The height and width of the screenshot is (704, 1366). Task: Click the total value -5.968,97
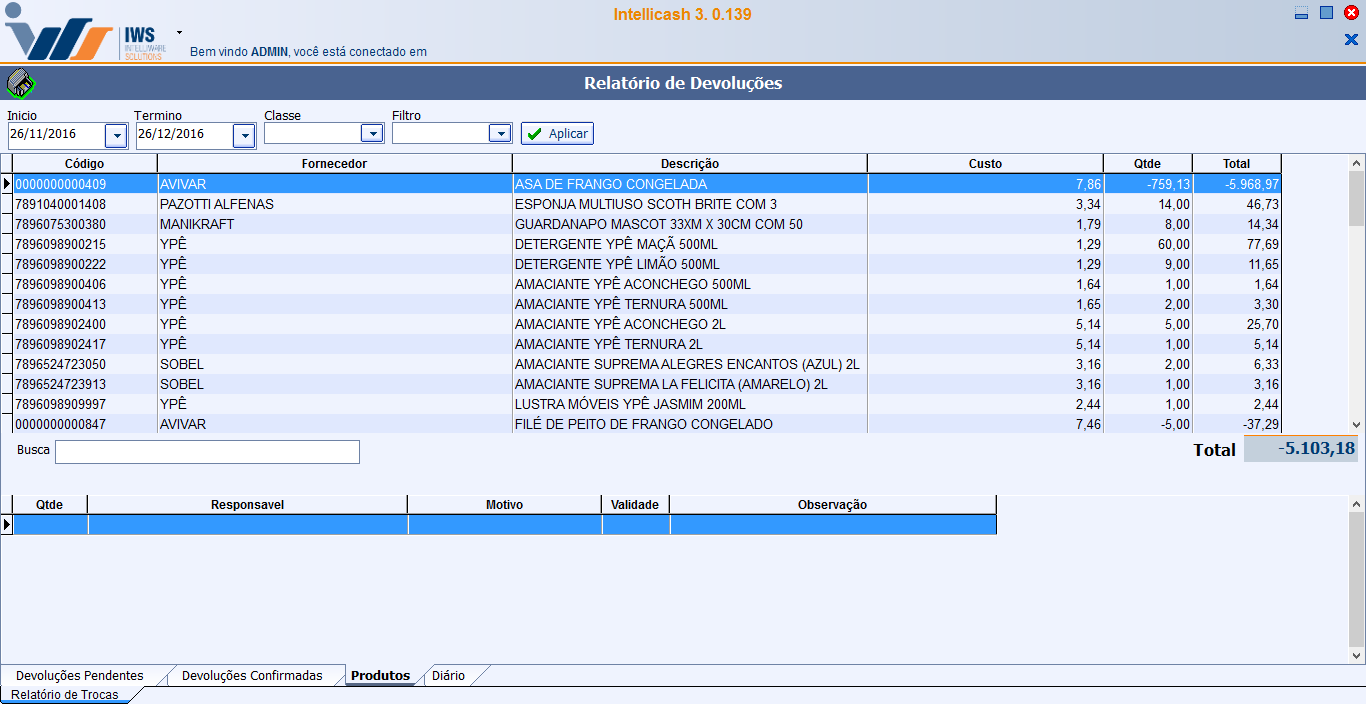pyautogui.click(x=1236, y=184)
